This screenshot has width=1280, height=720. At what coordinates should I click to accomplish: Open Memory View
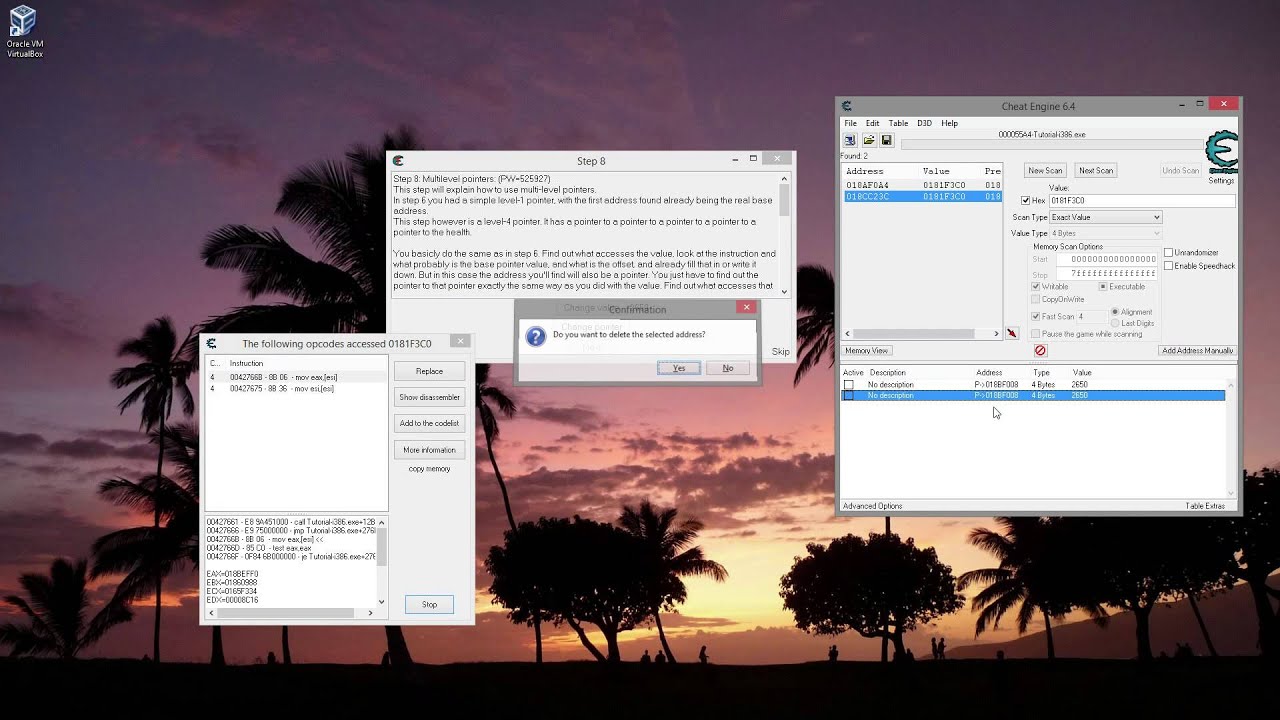pos(866,351)
